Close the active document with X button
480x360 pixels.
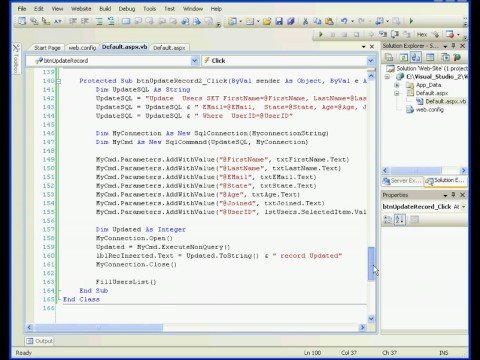(372, 47)
